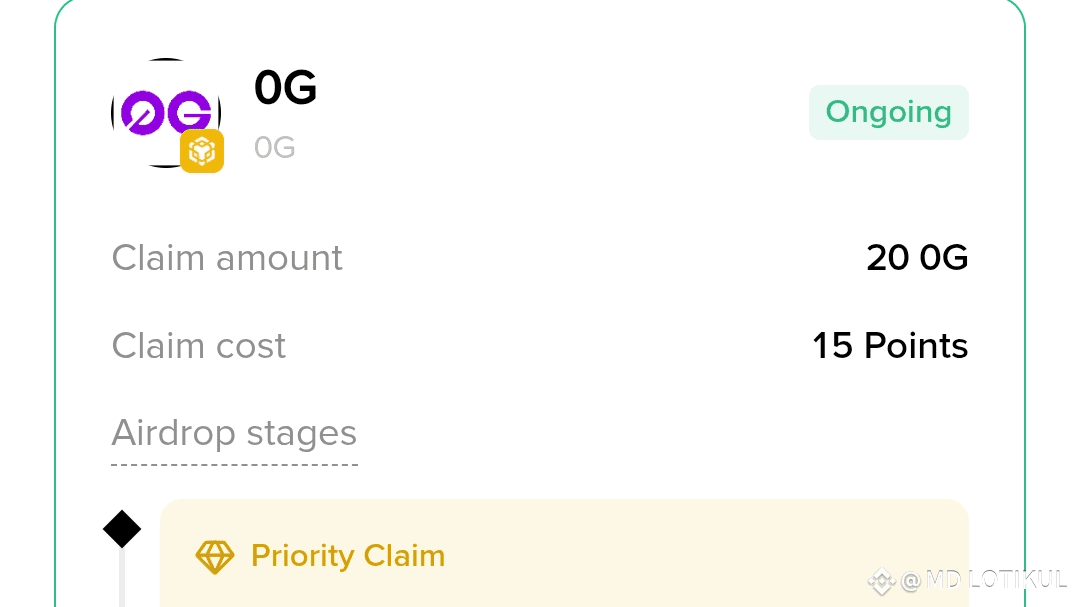The width and height of the screenshot is (1080, 607).
Task: Click the 15 Points cost value
Action: point(890,346)
